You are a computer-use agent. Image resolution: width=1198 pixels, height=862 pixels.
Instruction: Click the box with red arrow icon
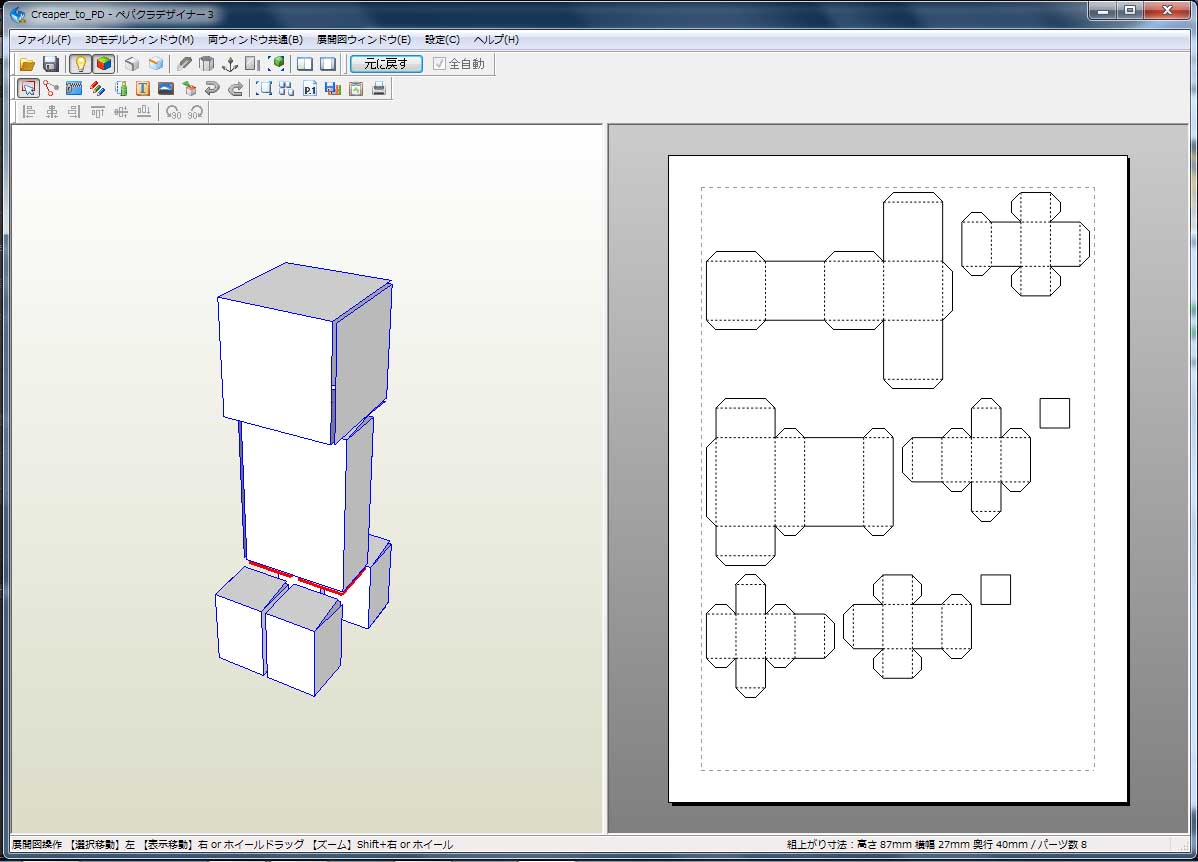[189, 89]
